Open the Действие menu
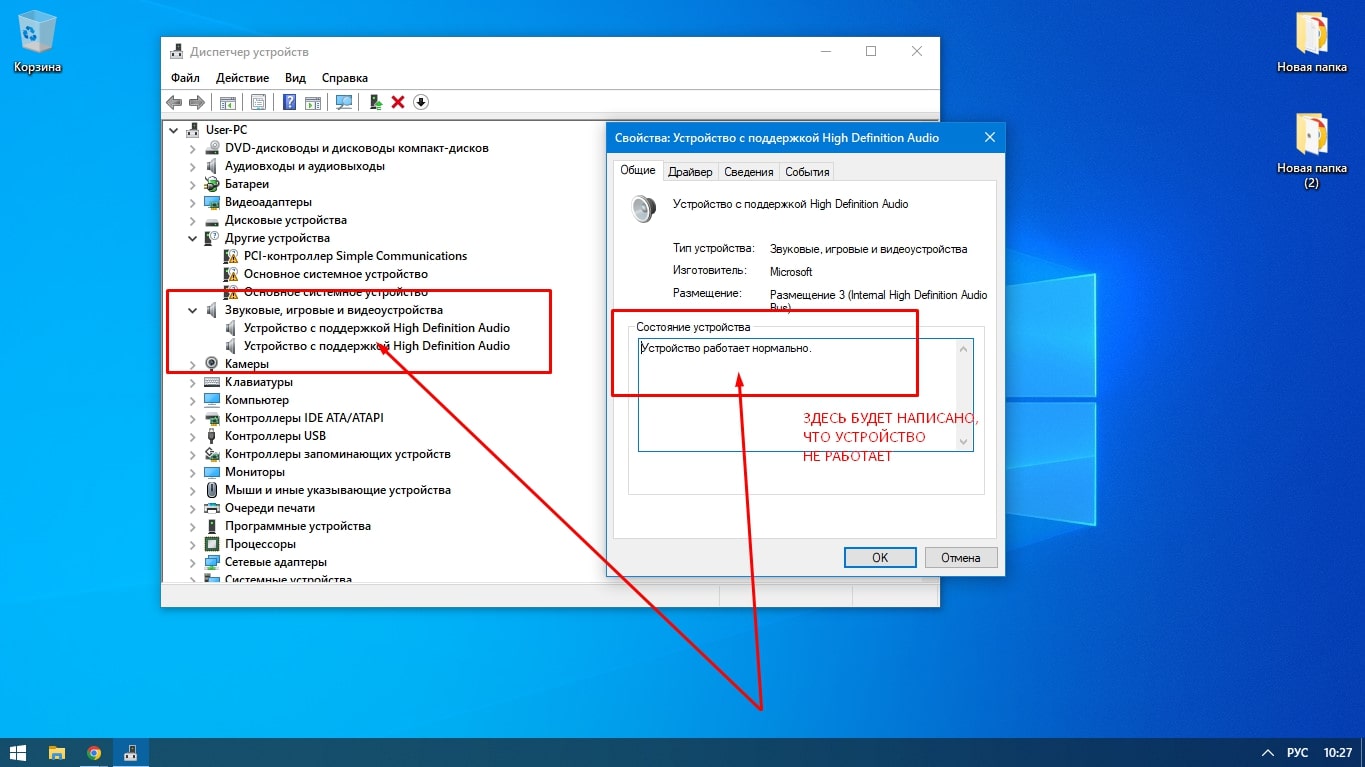 pos(242,78)
